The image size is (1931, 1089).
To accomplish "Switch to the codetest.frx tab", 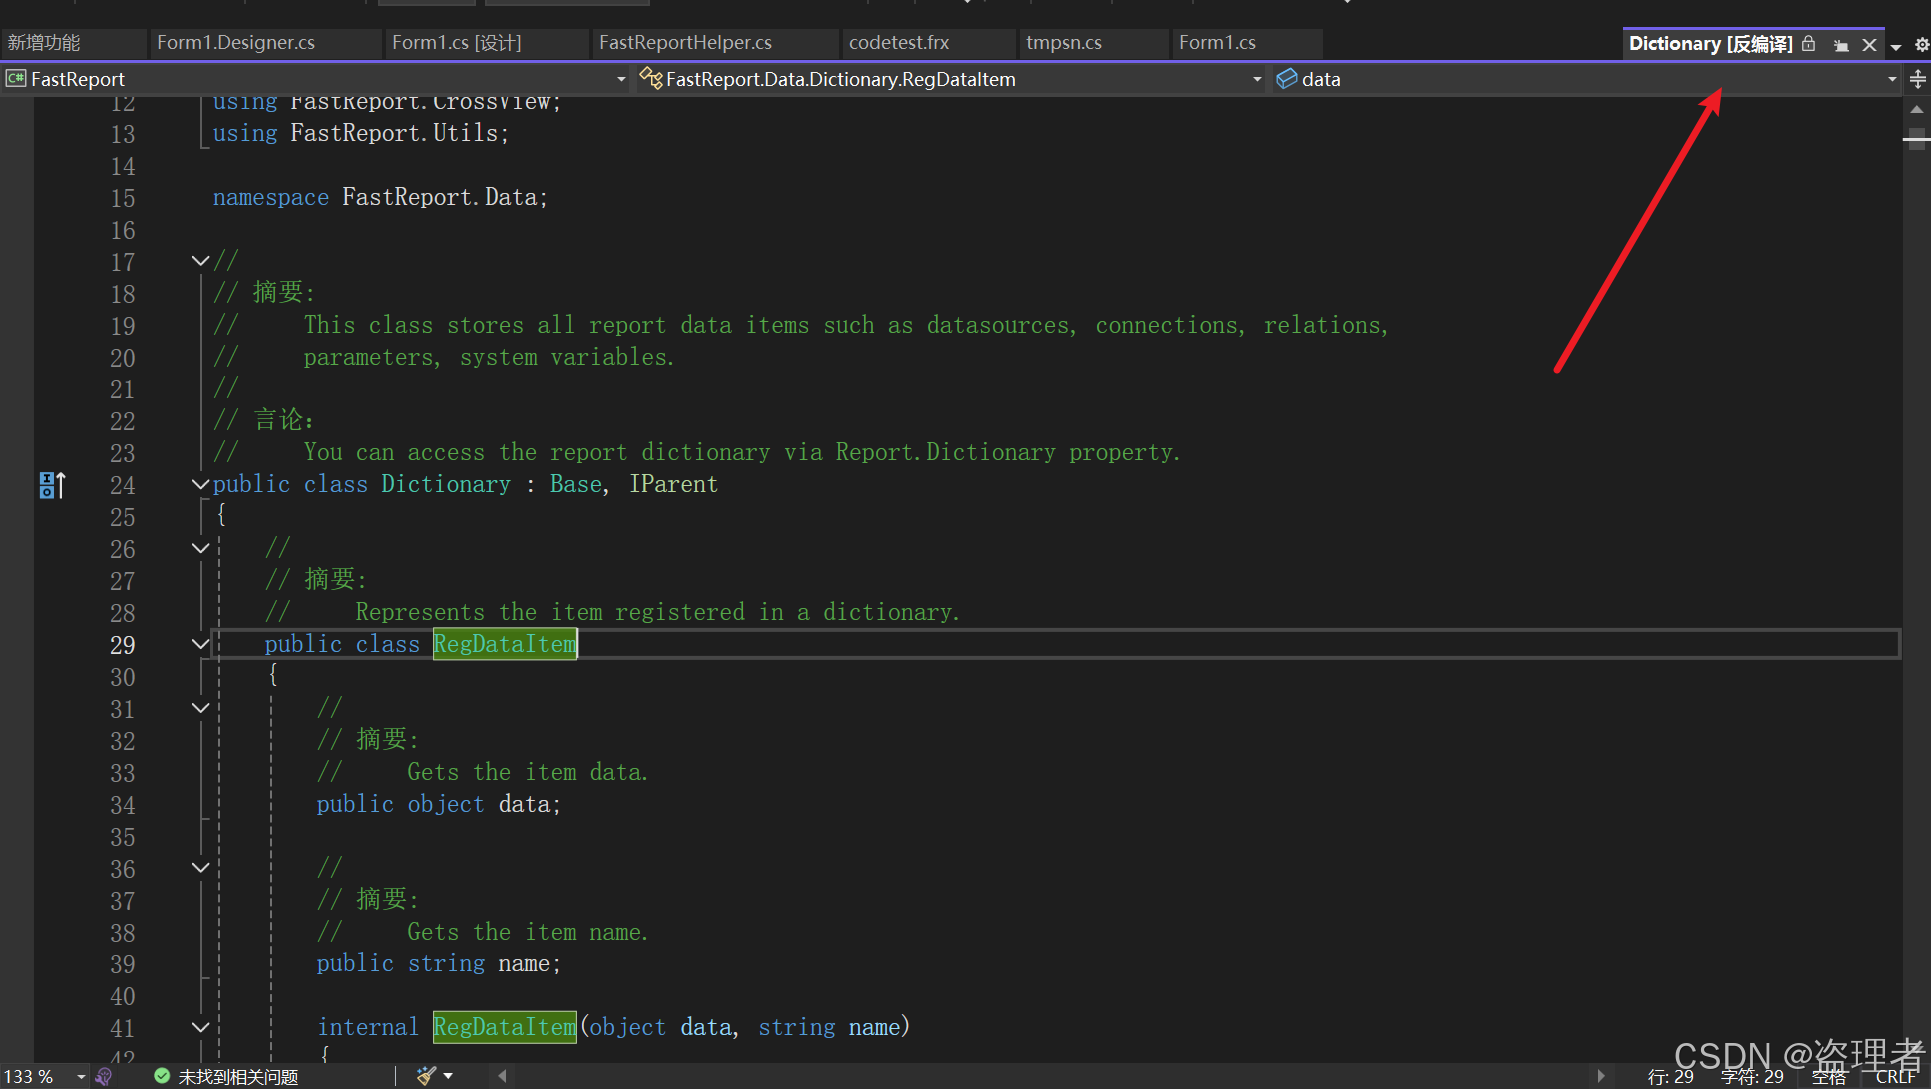I will pos(898,43).
